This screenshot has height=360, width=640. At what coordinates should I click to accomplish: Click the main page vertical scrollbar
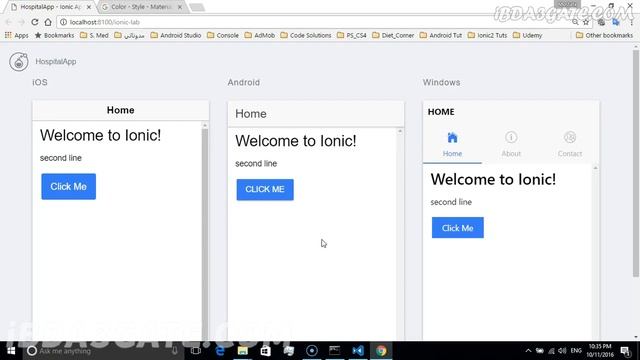point(636,163)
